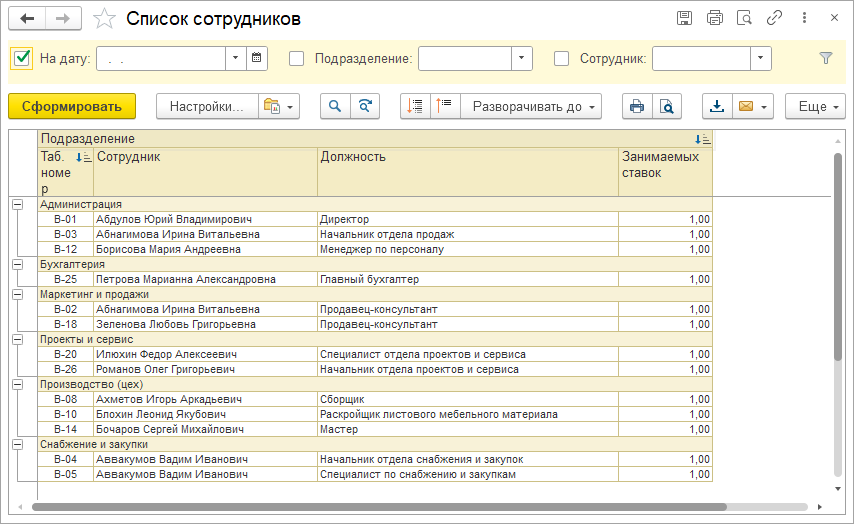Open print preview from the toolbar
The height and width of the screenshot is (524, 854).
tap(667, 106)
